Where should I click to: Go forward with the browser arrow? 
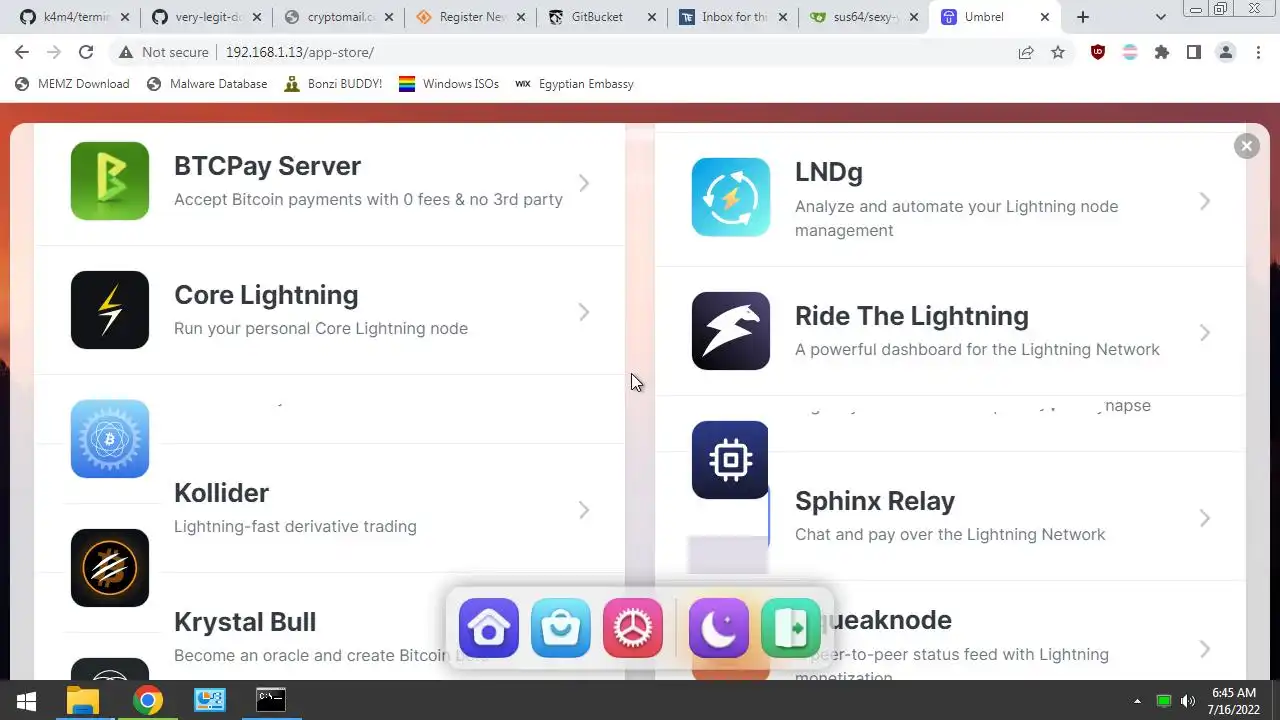point(54,52)
